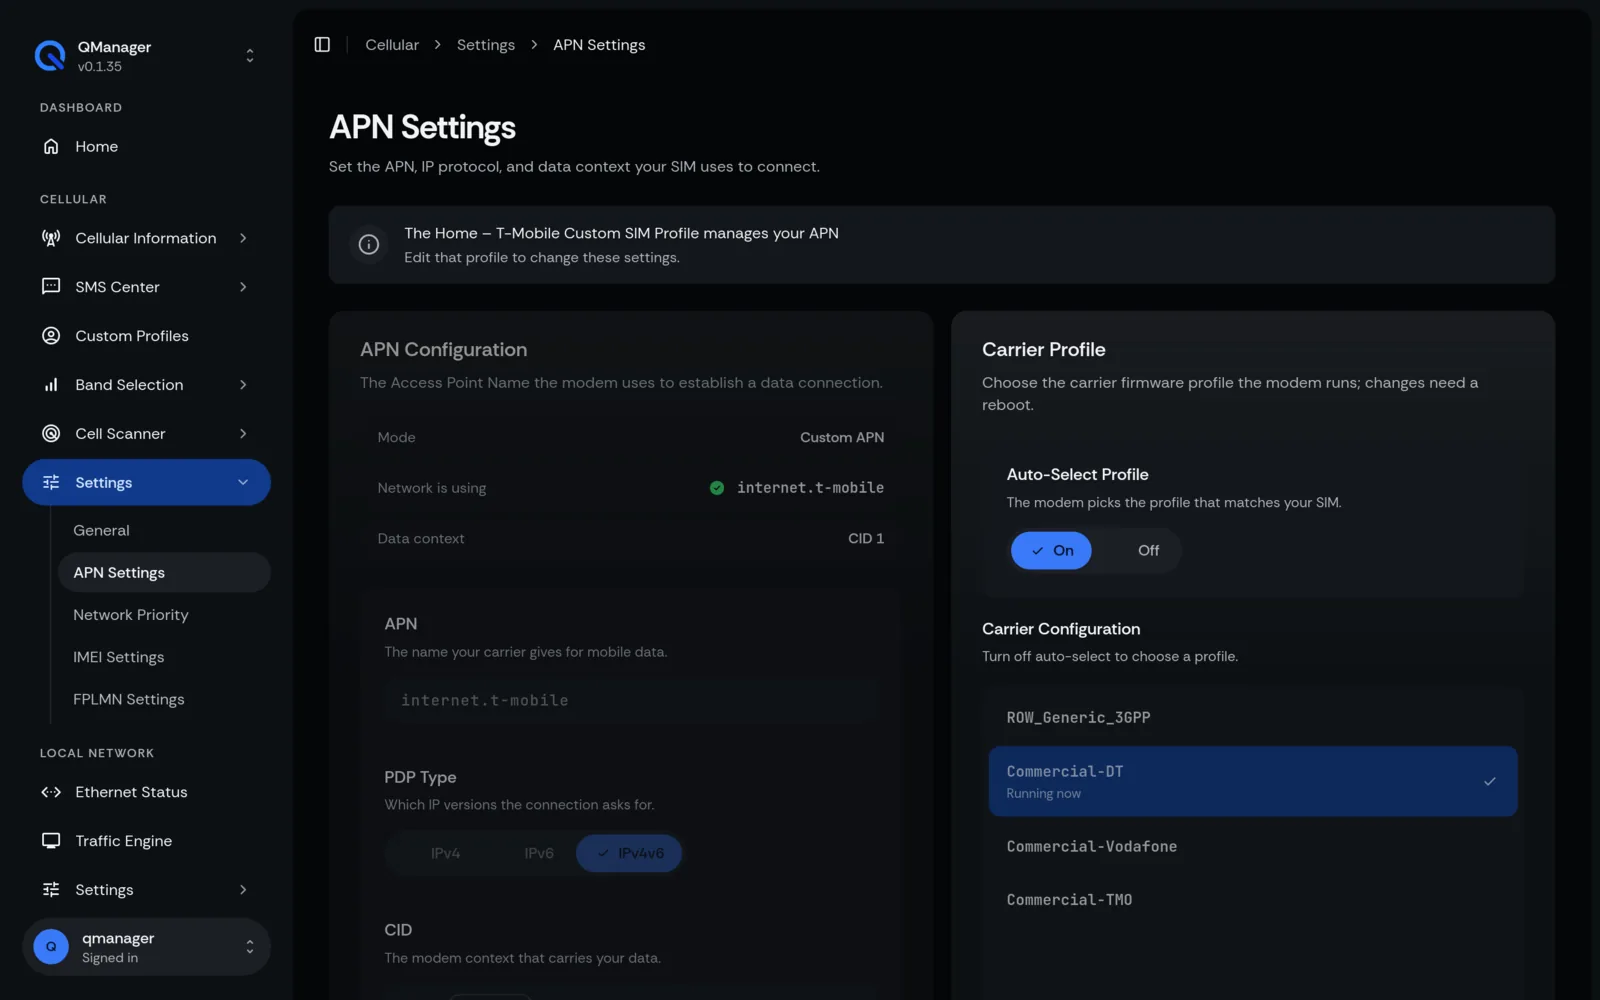The width and height of the screenshot is (1600, 1000).
Task: Go to Cellular breadcrumb link
Action: tap(392, 45)
